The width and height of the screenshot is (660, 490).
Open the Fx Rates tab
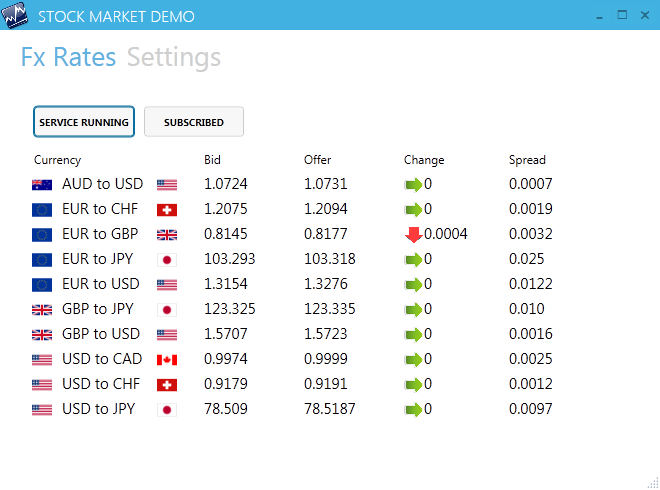coord(68,57)
